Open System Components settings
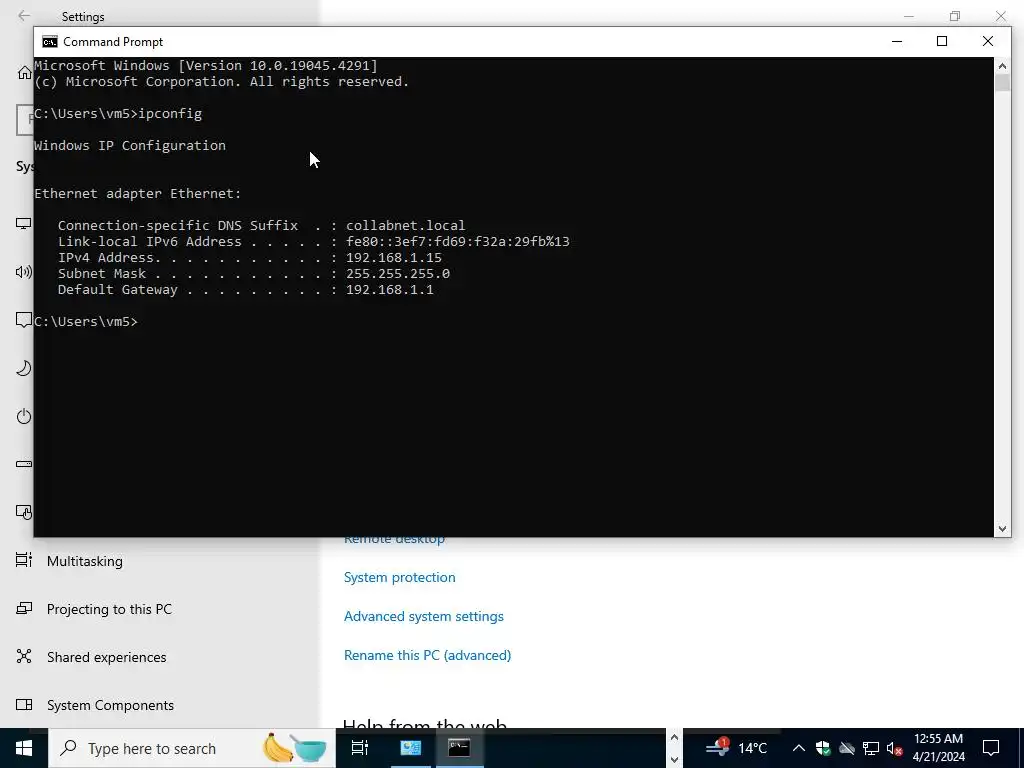The image size is (1024, 768). pos(110,705)
